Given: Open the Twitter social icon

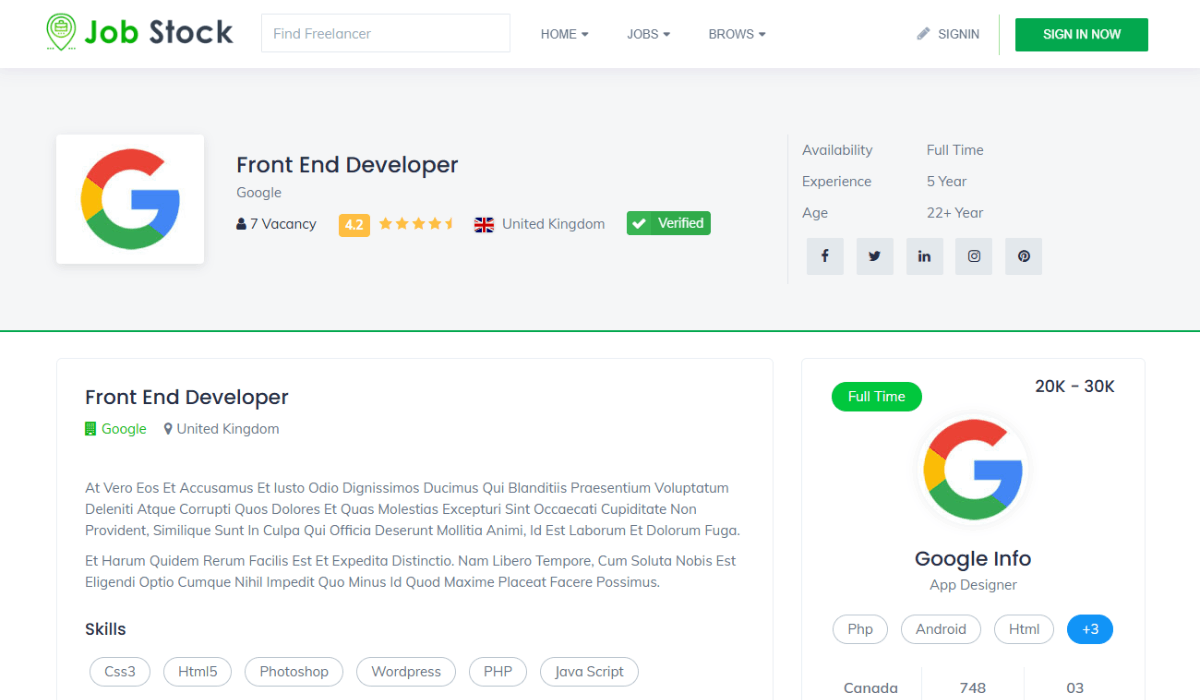Looking at the screenshot, I should [x=875, y=256].
